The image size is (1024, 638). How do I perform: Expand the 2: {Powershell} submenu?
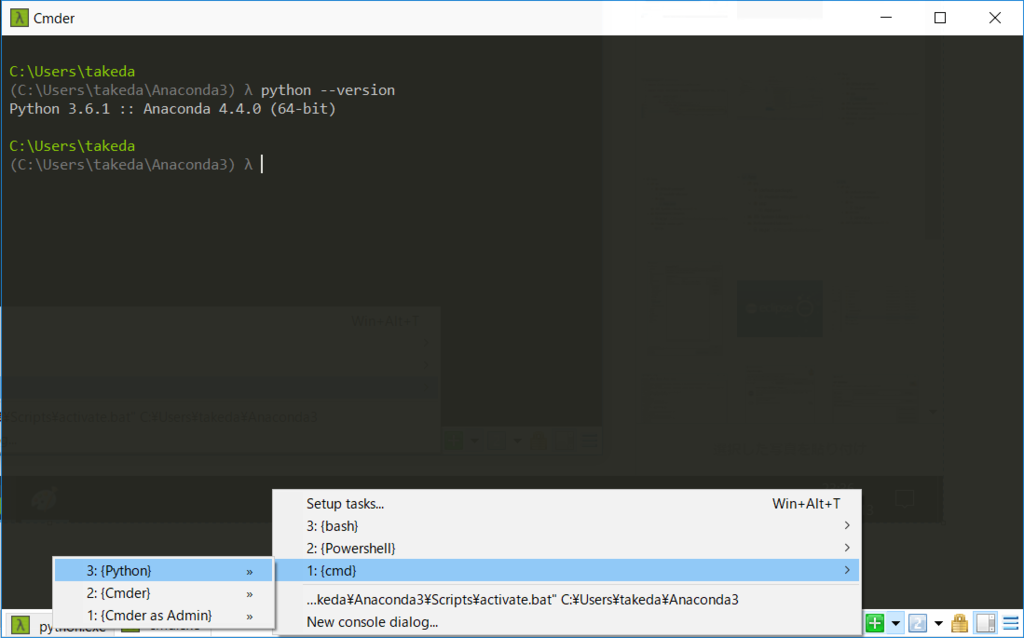click(x=567, y=548)
